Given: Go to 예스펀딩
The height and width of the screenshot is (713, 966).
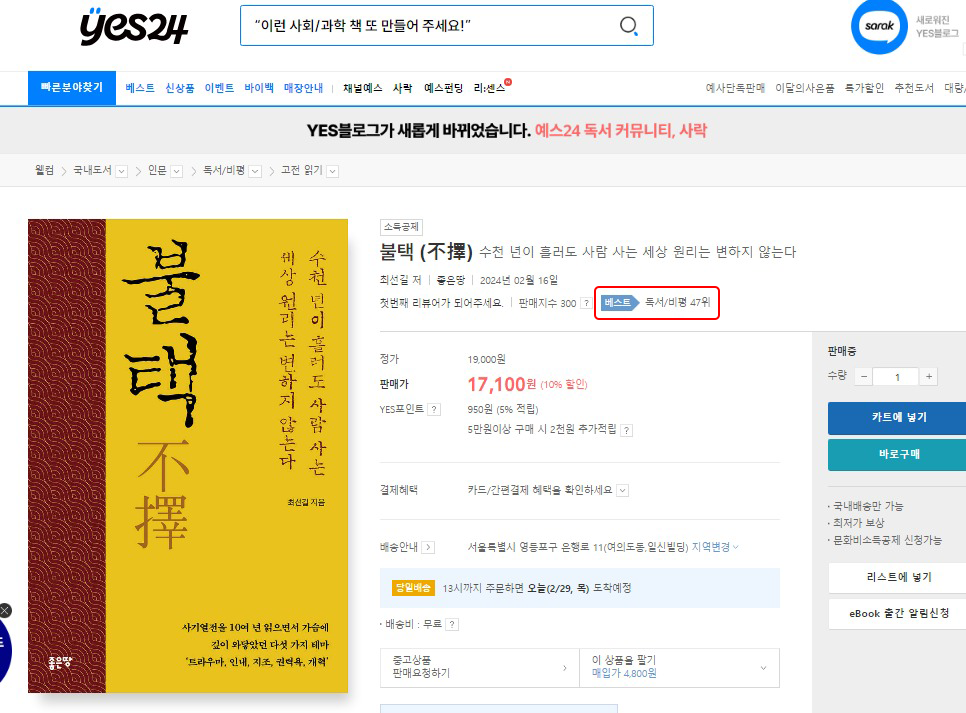Looking at the screenshot, I should pyautogui.click(x=444, y=88).
